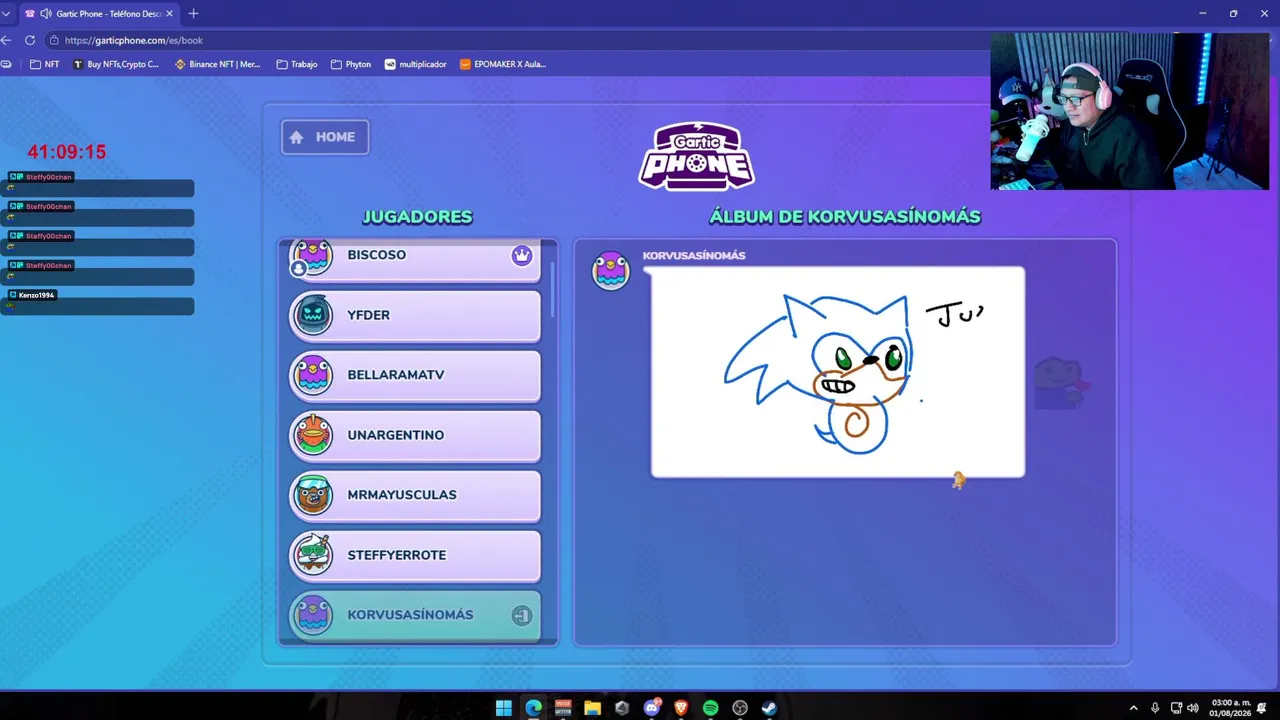Click STEFFYERROTE's ice cream avatar
This screenshot has height=720, width=1280.
click(313, 555)
